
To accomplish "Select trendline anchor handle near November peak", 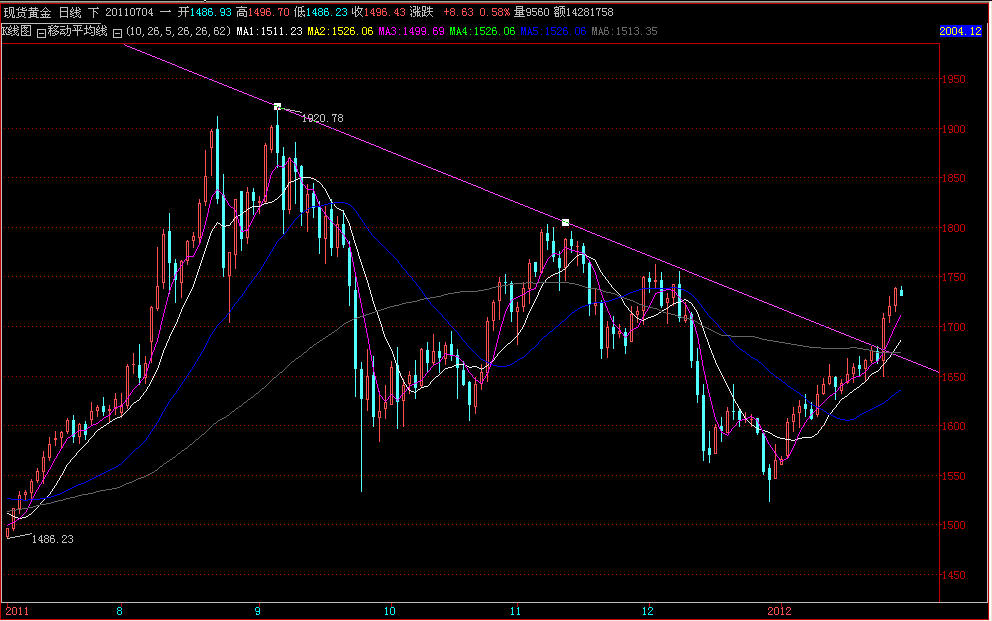I will (566, 223).
